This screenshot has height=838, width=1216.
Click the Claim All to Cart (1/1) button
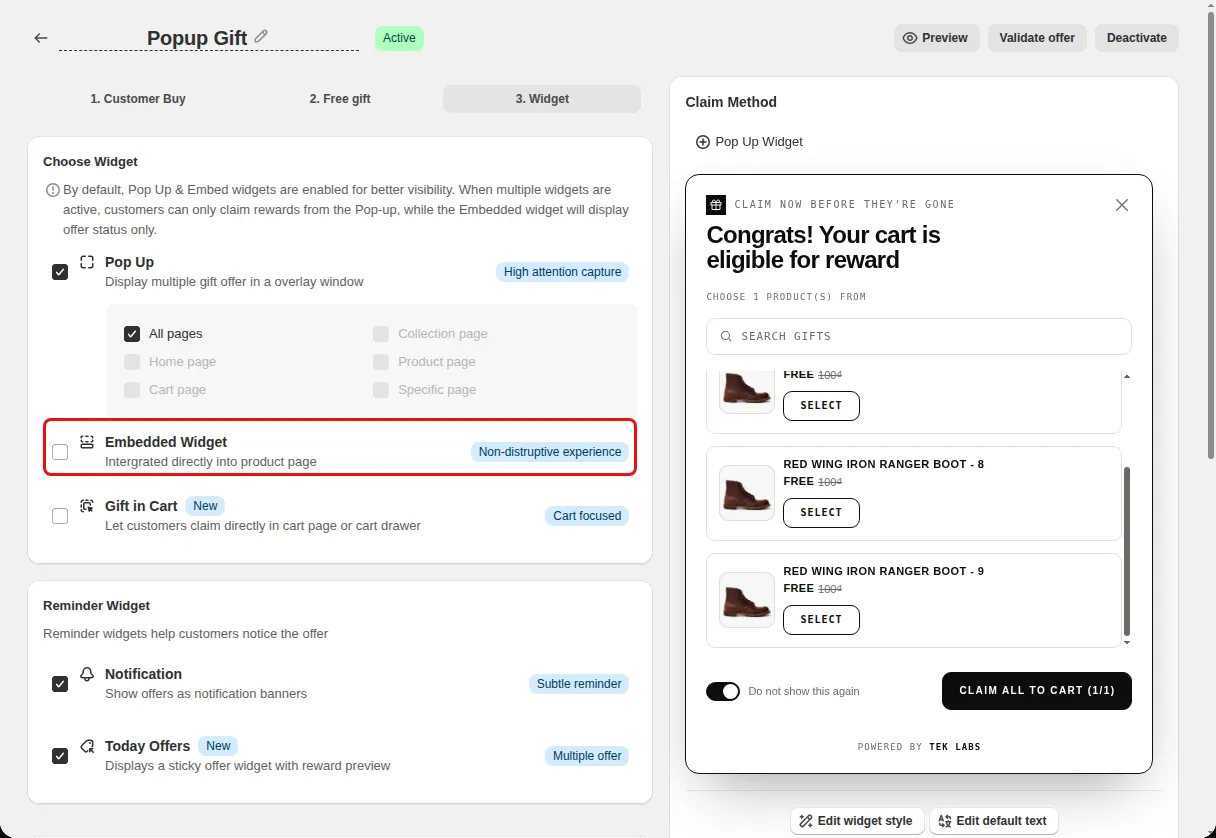(x=1037, y=691)
